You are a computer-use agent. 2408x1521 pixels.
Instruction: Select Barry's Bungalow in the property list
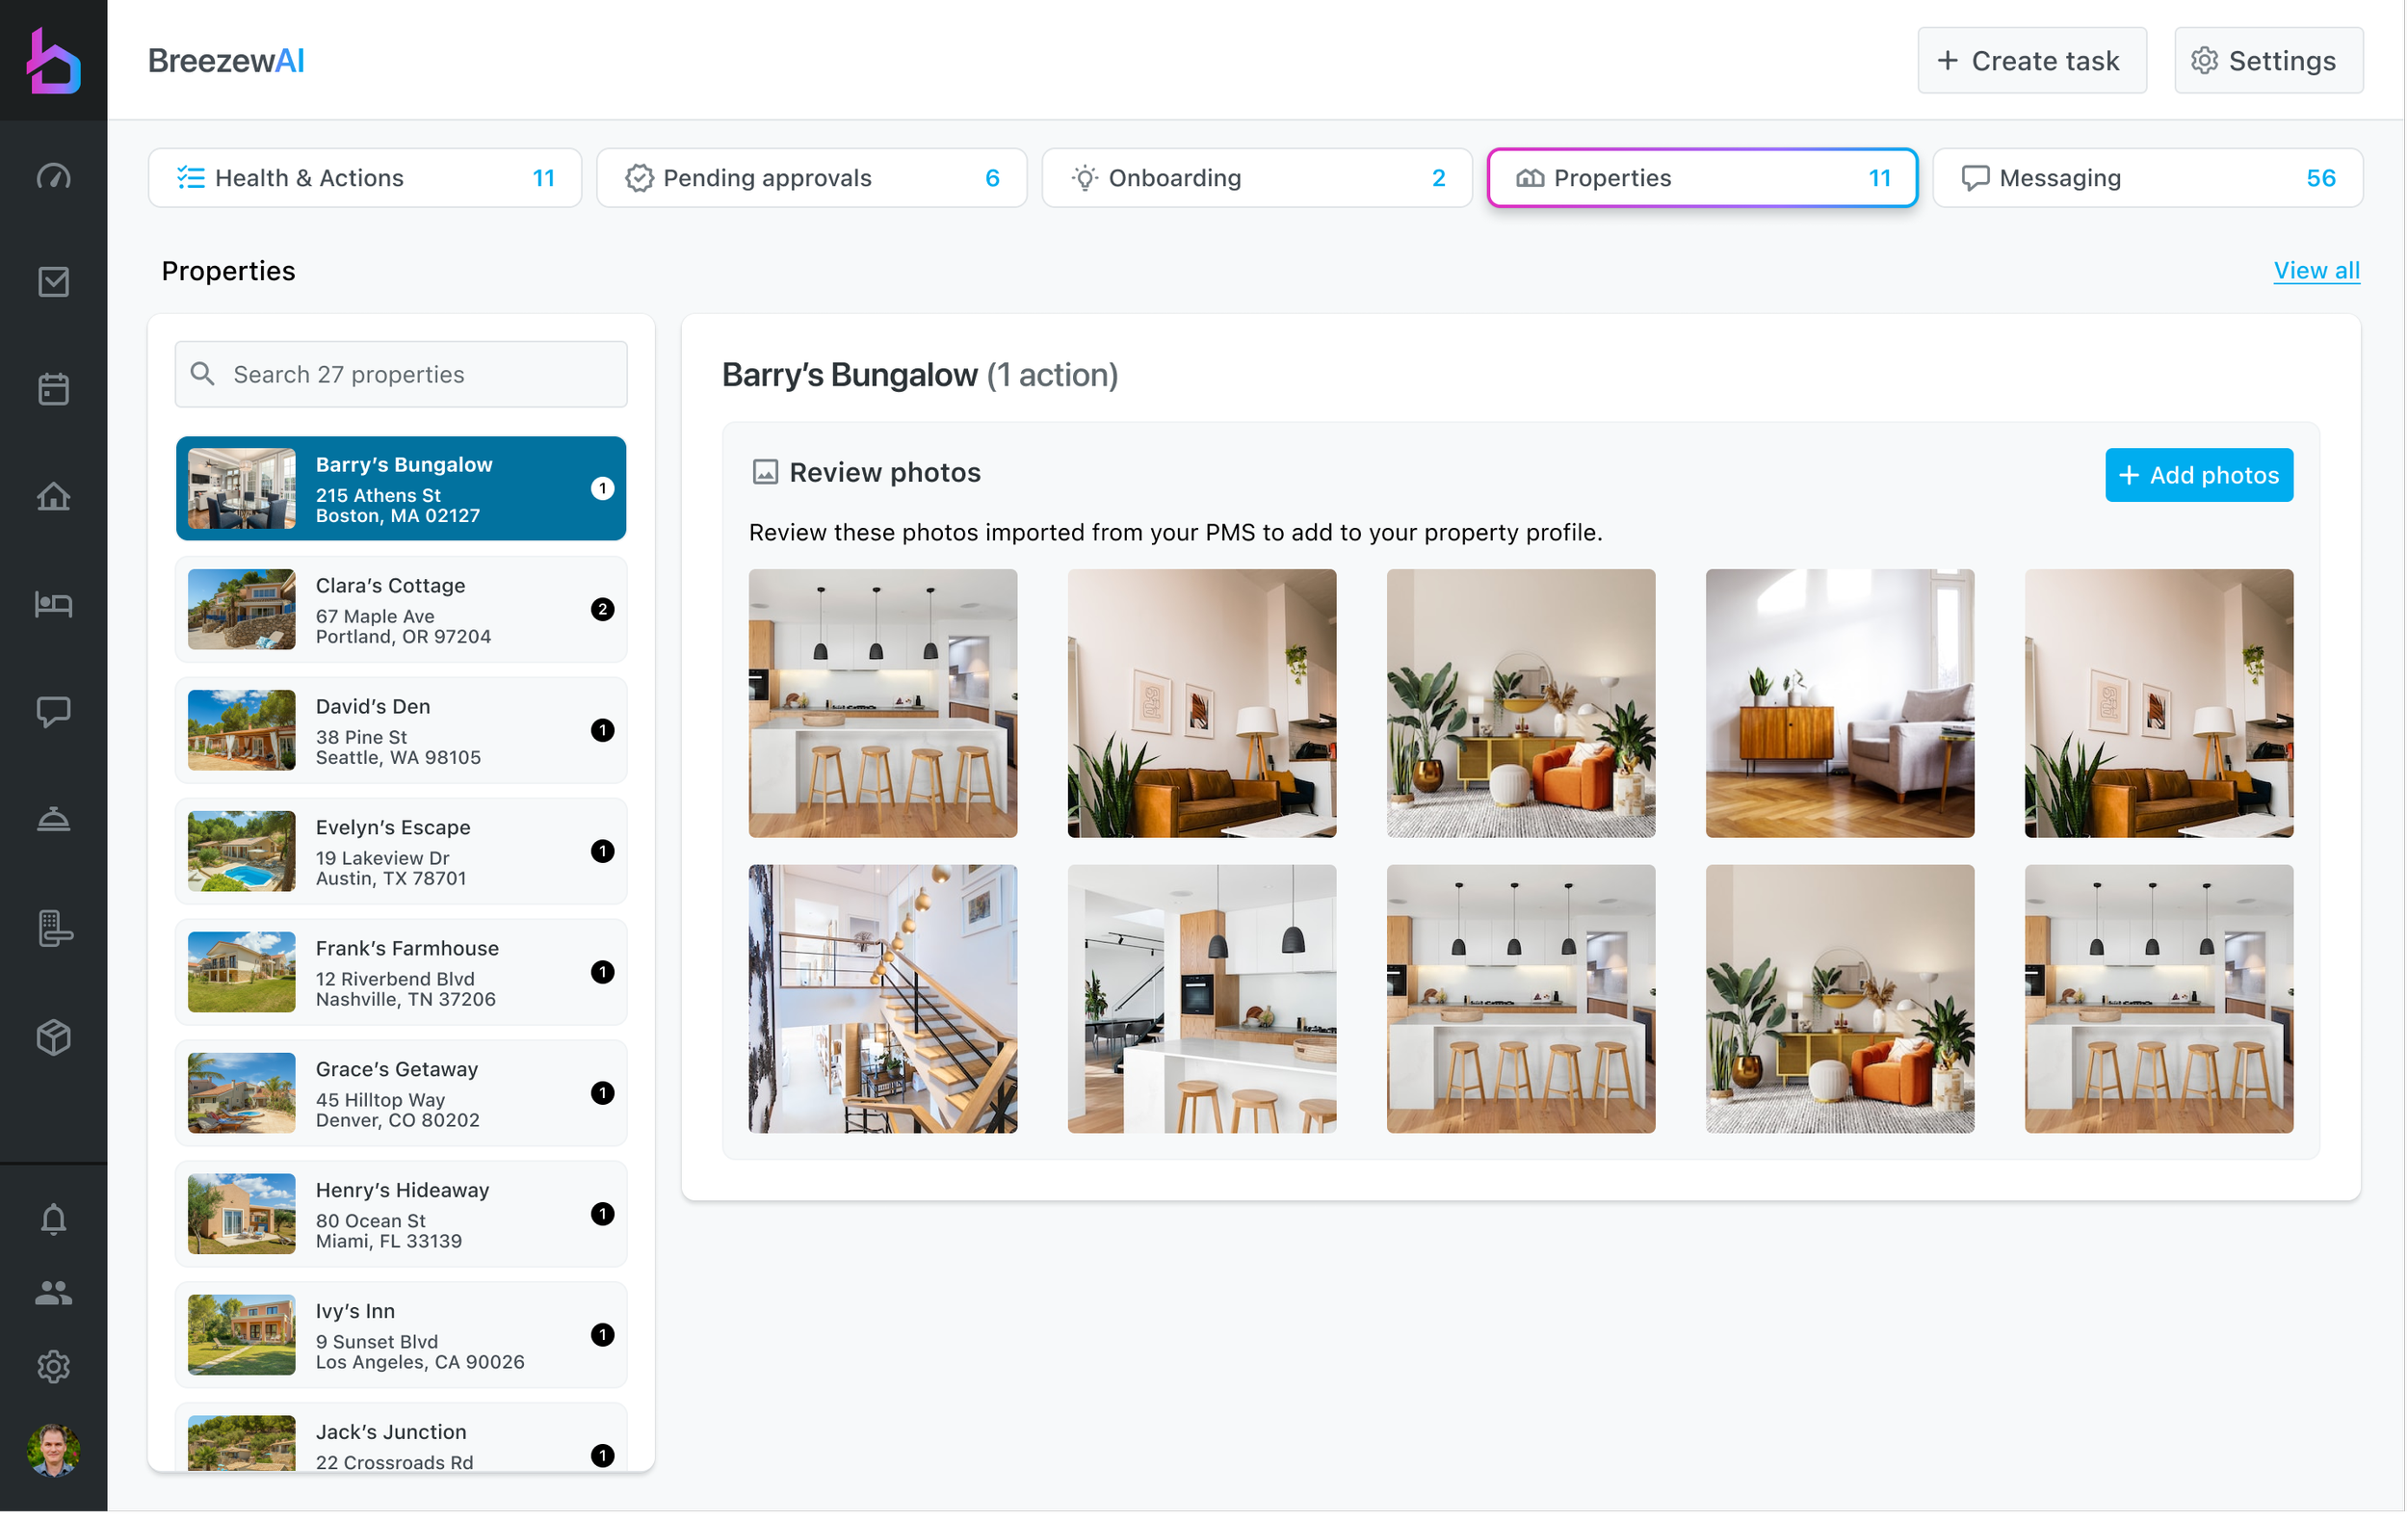coord(401,489)
